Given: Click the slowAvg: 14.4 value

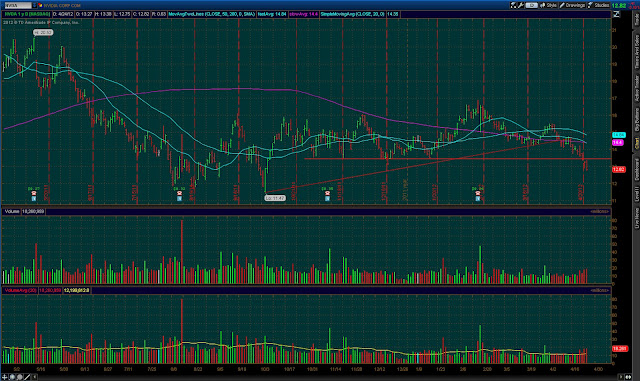Looking at the screenshot, I should click(304, 14).
